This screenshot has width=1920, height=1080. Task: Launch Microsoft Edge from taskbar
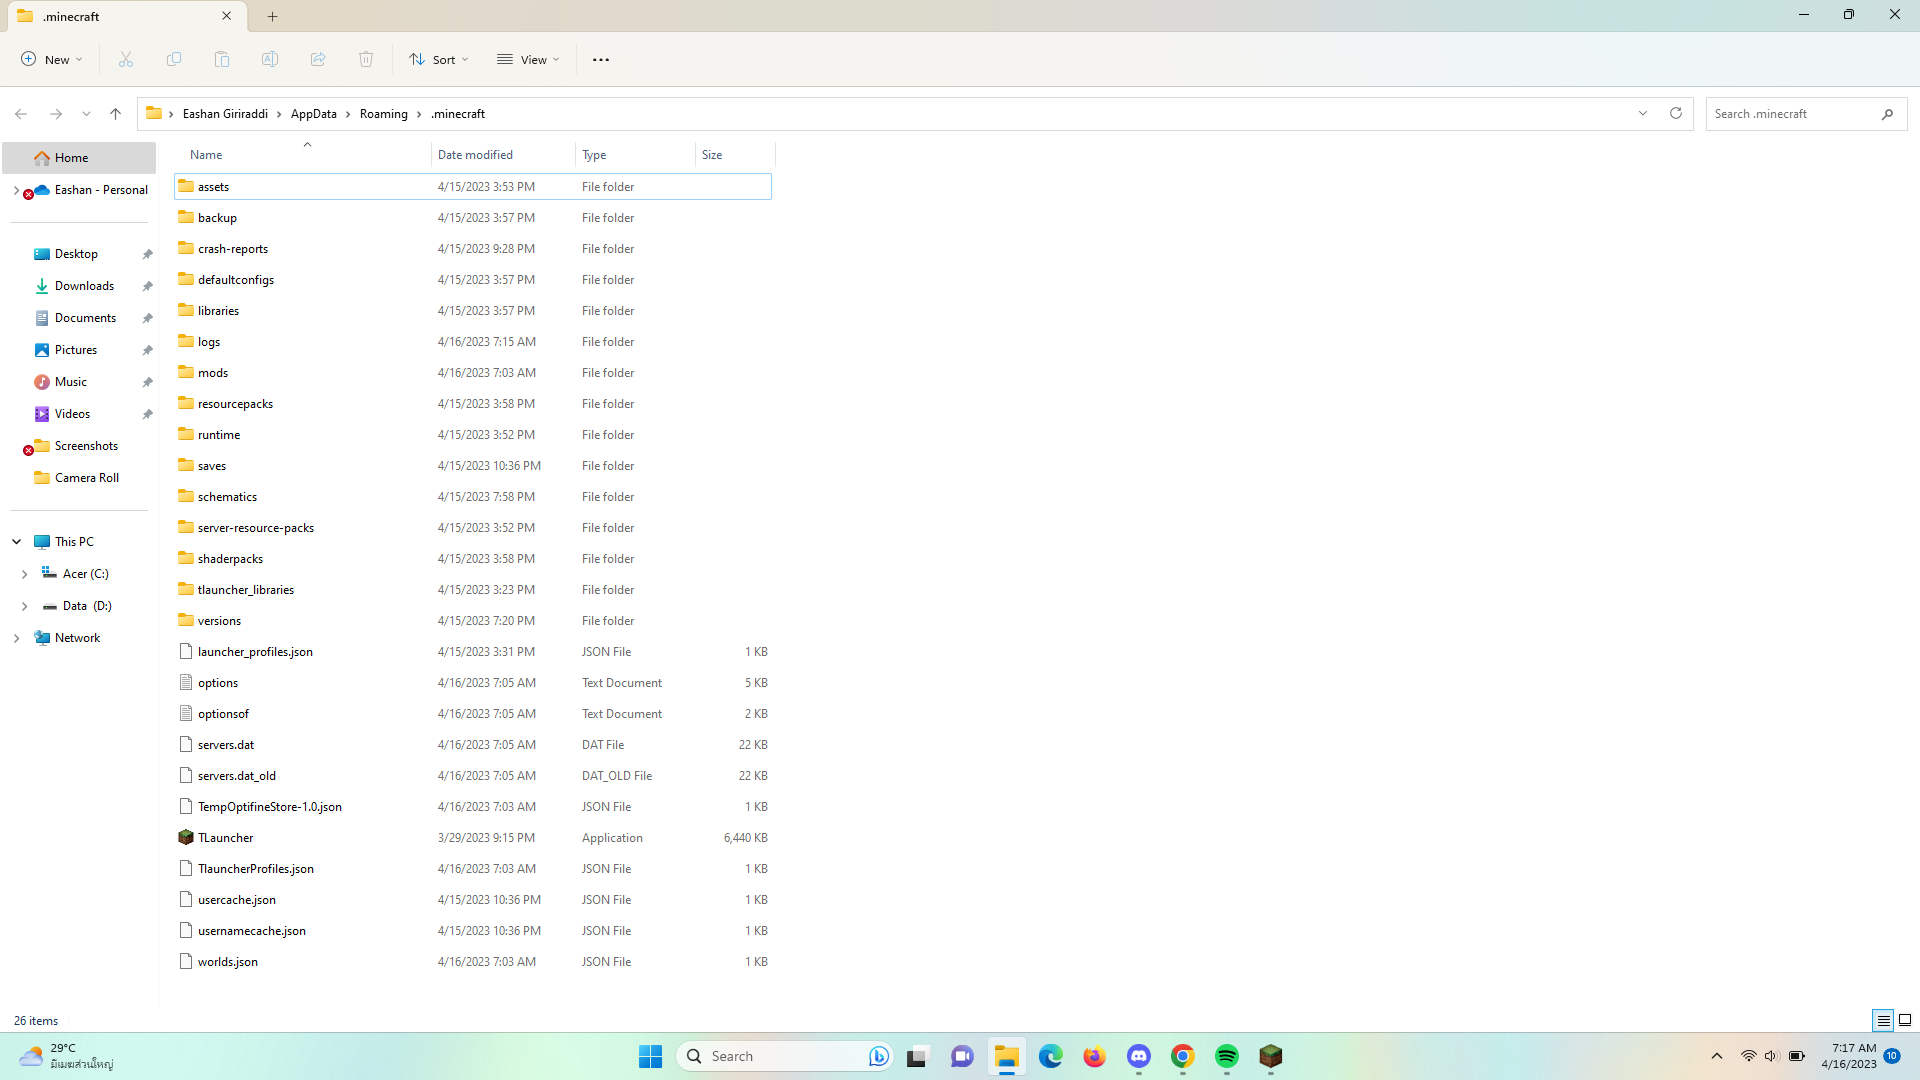[x=1051, y=1056]
